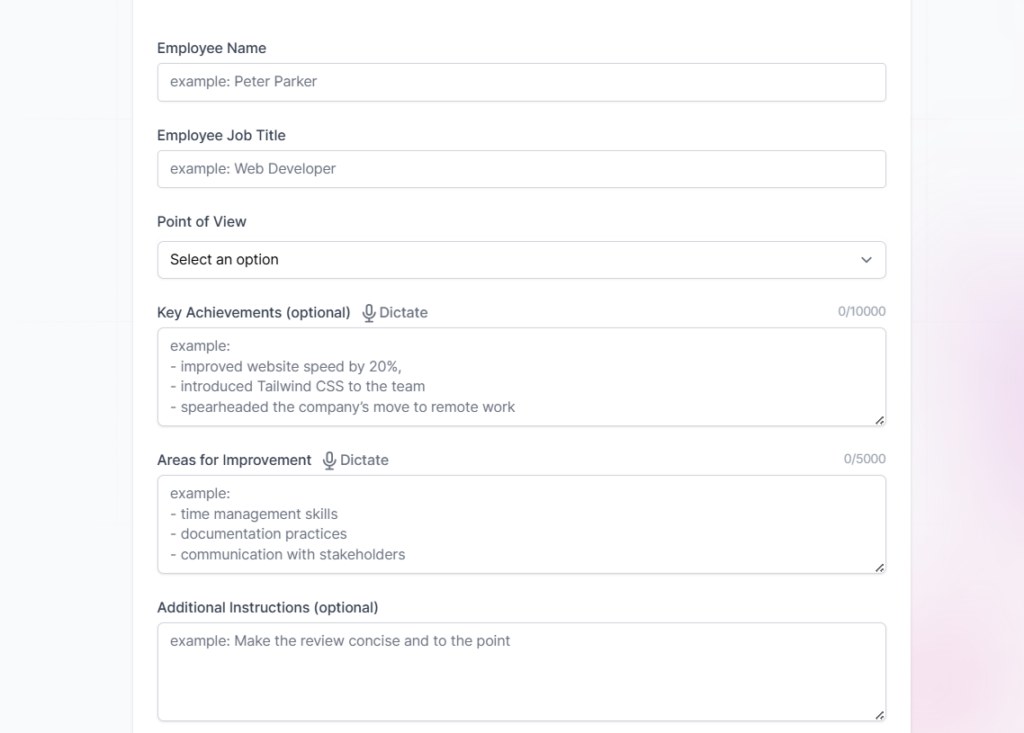The image size is (1024, 733).
Task: Click the microphone icon beside Areas for Improvement
Action: (330, 460)
